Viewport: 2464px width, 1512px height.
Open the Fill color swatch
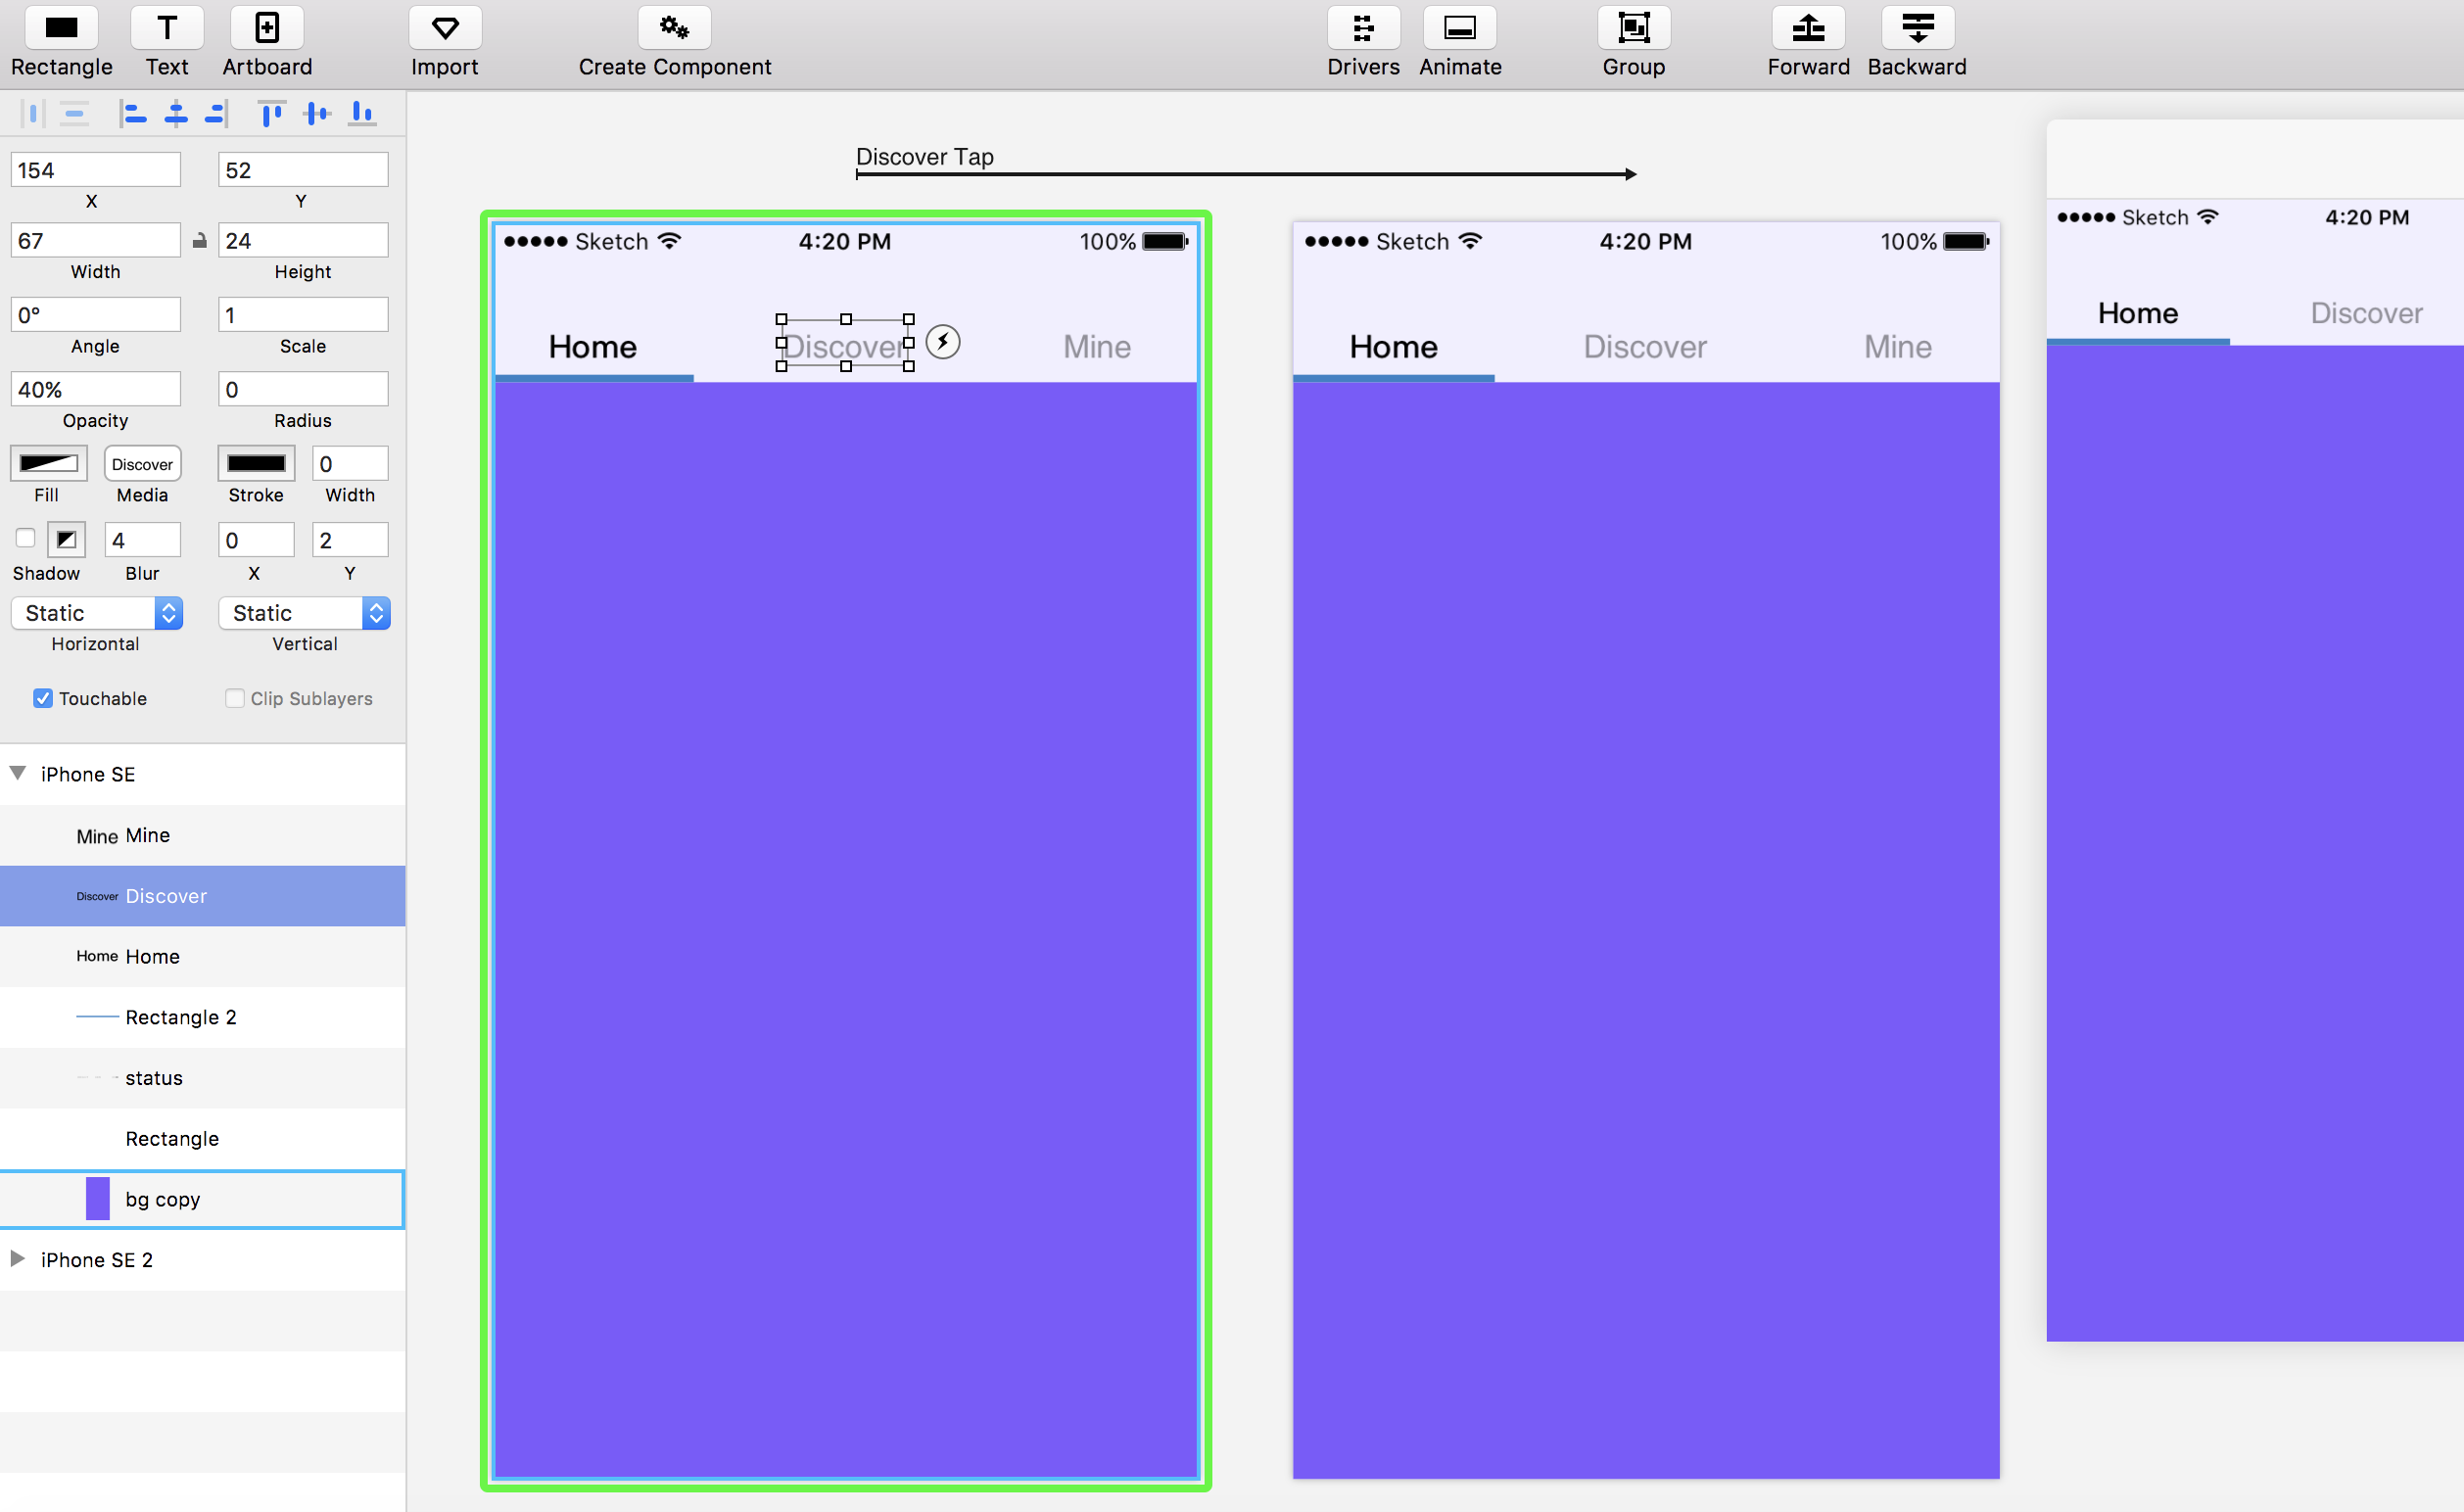(49, 463)
